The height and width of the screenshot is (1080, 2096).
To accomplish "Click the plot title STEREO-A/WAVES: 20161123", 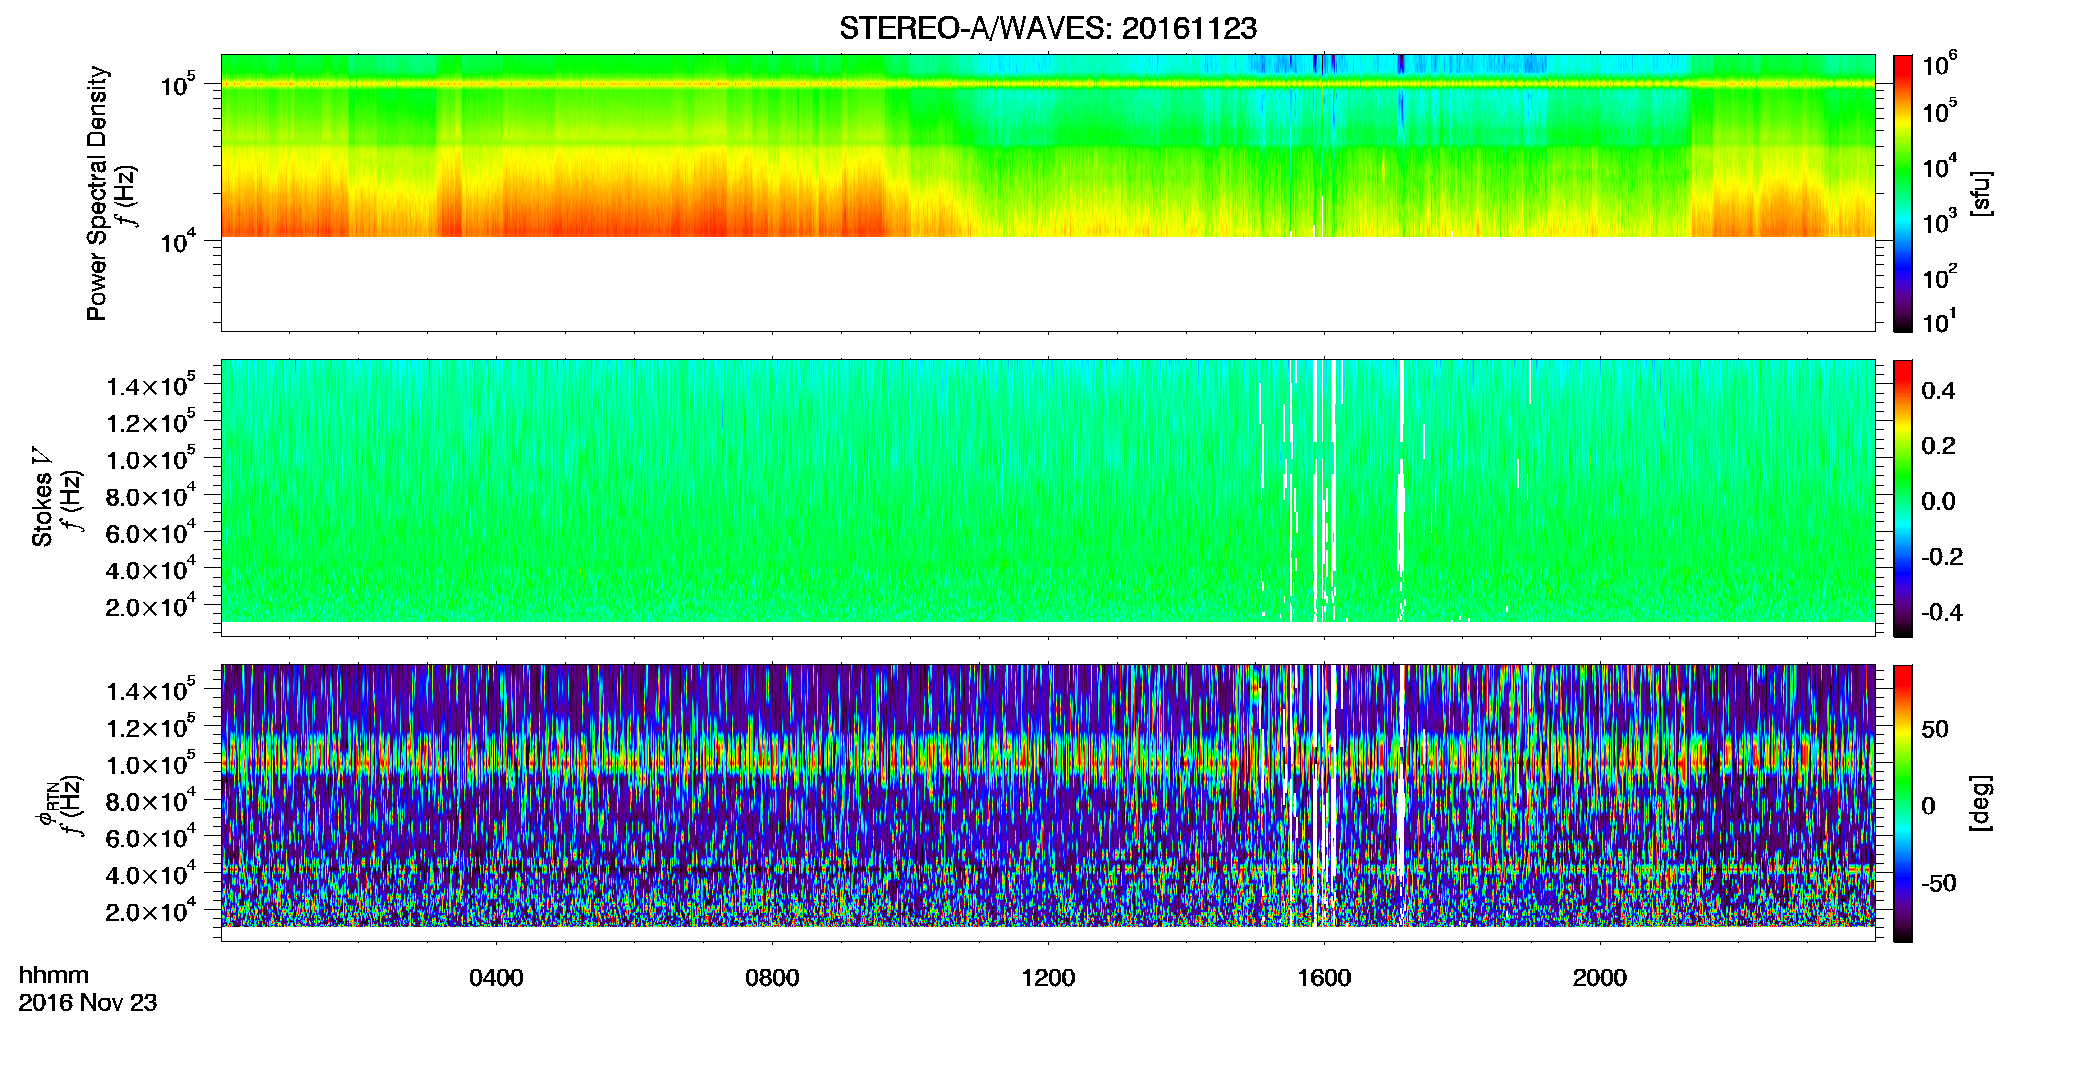I will [x=1047, y=29].
